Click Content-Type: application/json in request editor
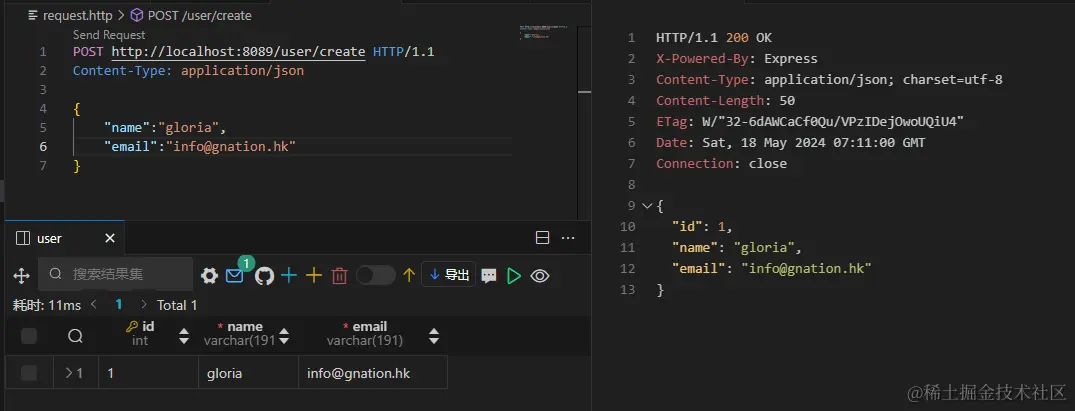Image resolution: width=1075 pixels, height=411 pixels. click(189, 71)
